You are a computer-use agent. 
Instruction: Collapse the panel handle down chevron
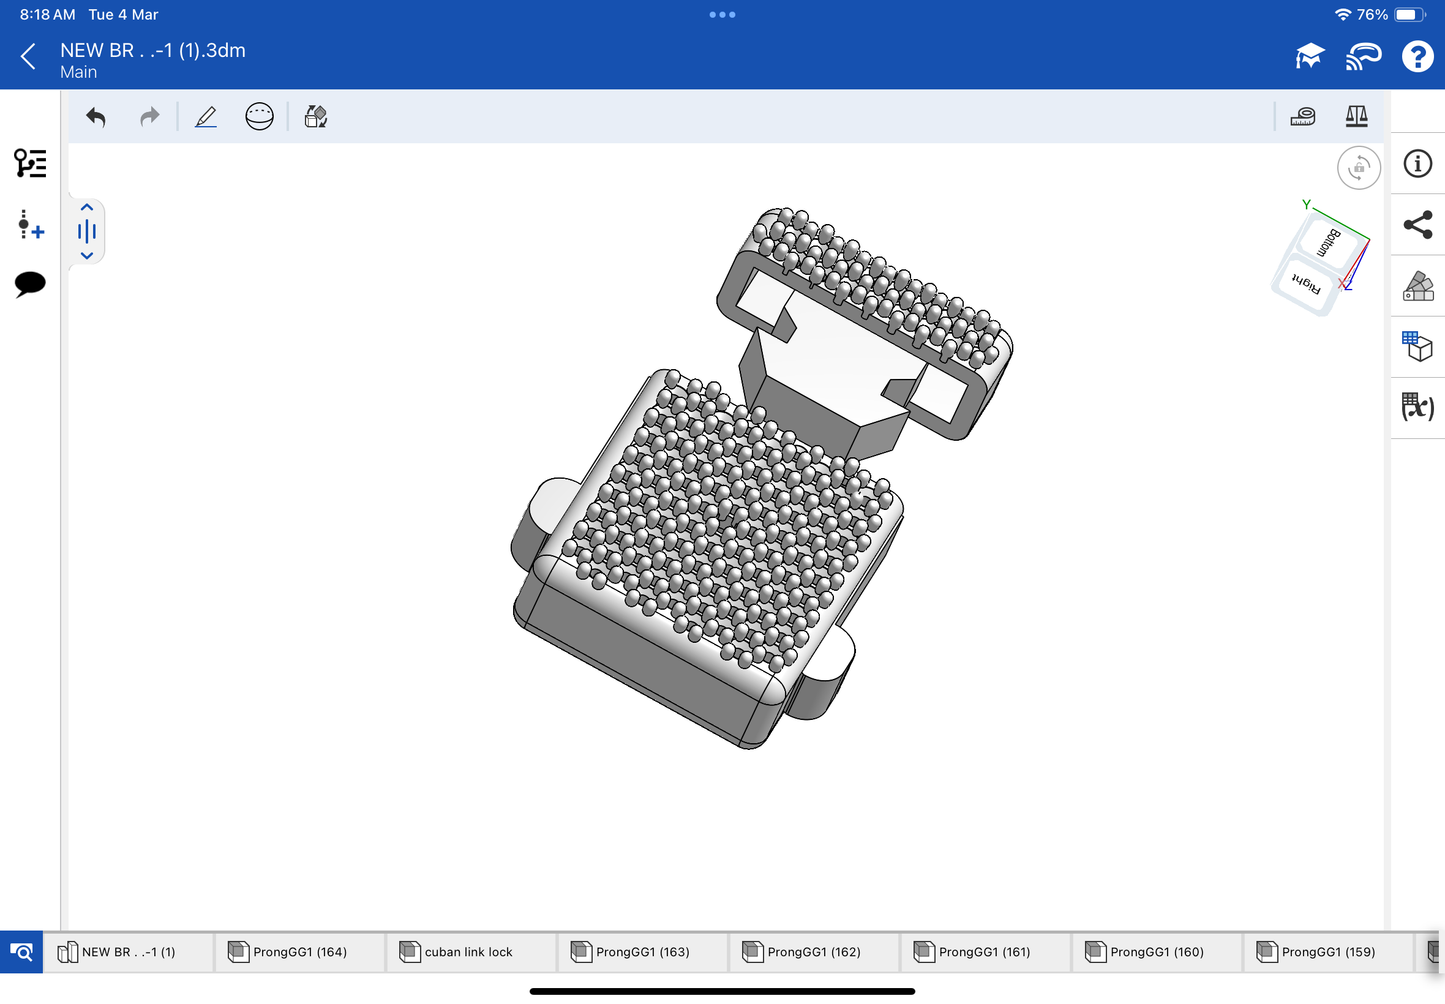tap(87, 256)
